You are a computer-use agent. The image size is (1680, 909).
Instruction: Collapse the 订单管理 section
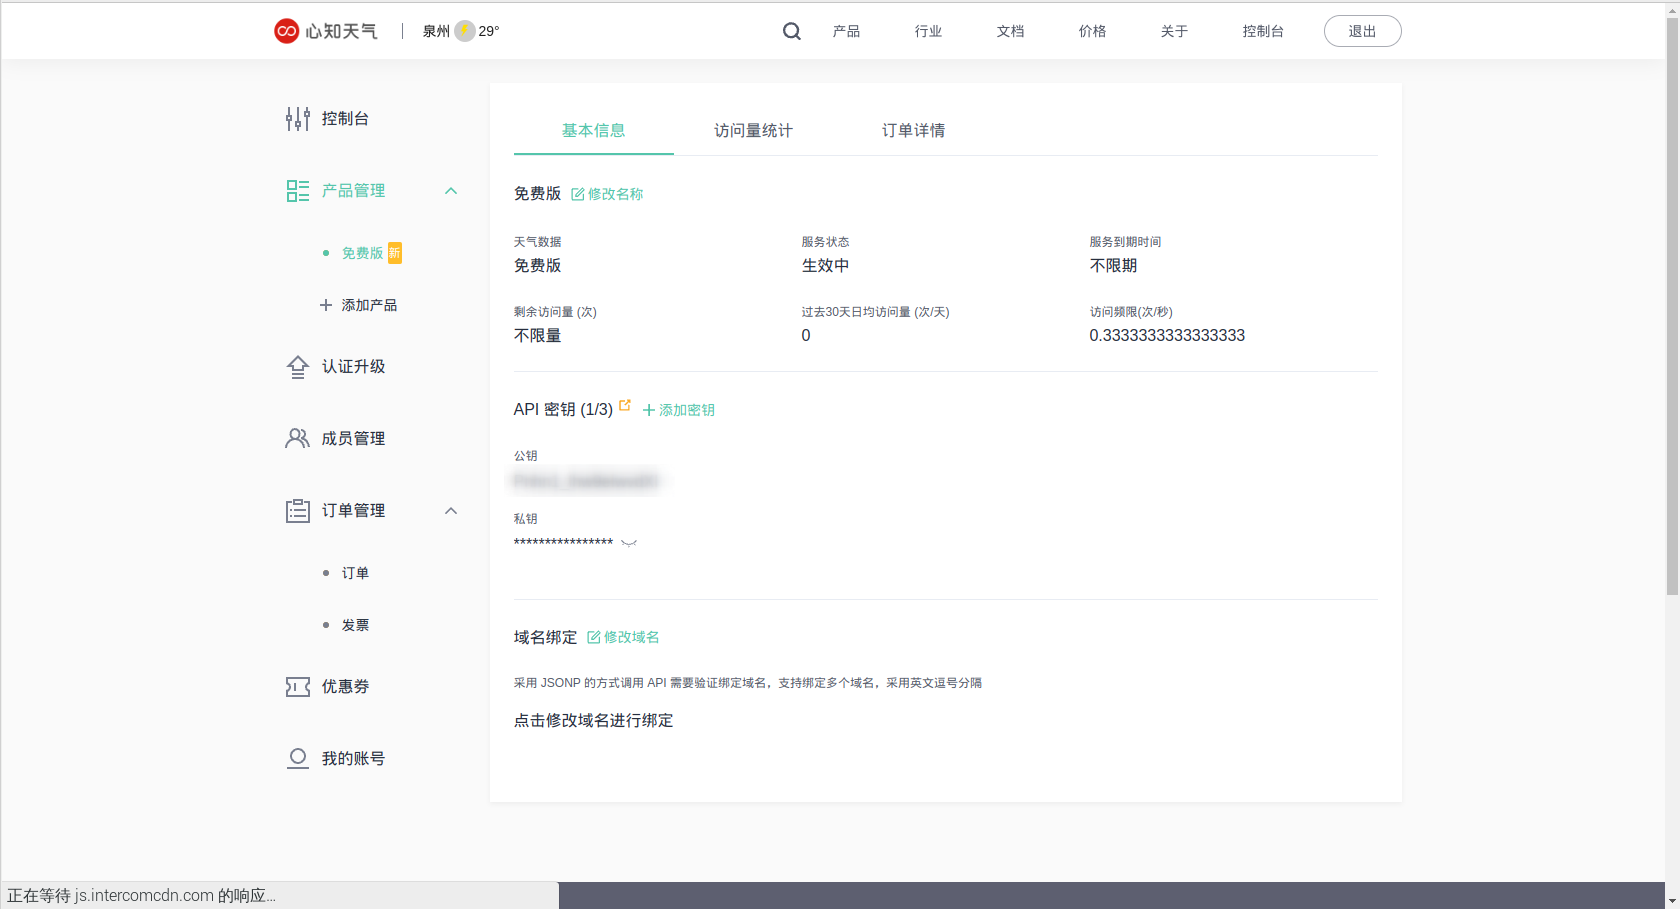point(452,510)
